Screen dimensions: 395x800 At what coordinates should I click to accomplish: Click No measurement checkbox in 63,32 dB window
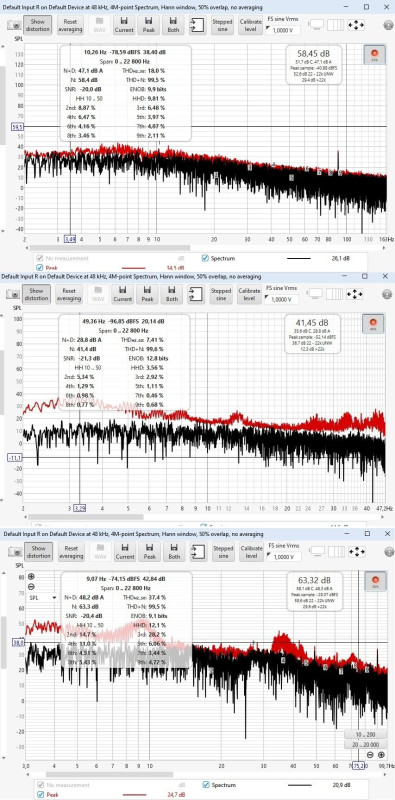39,785
